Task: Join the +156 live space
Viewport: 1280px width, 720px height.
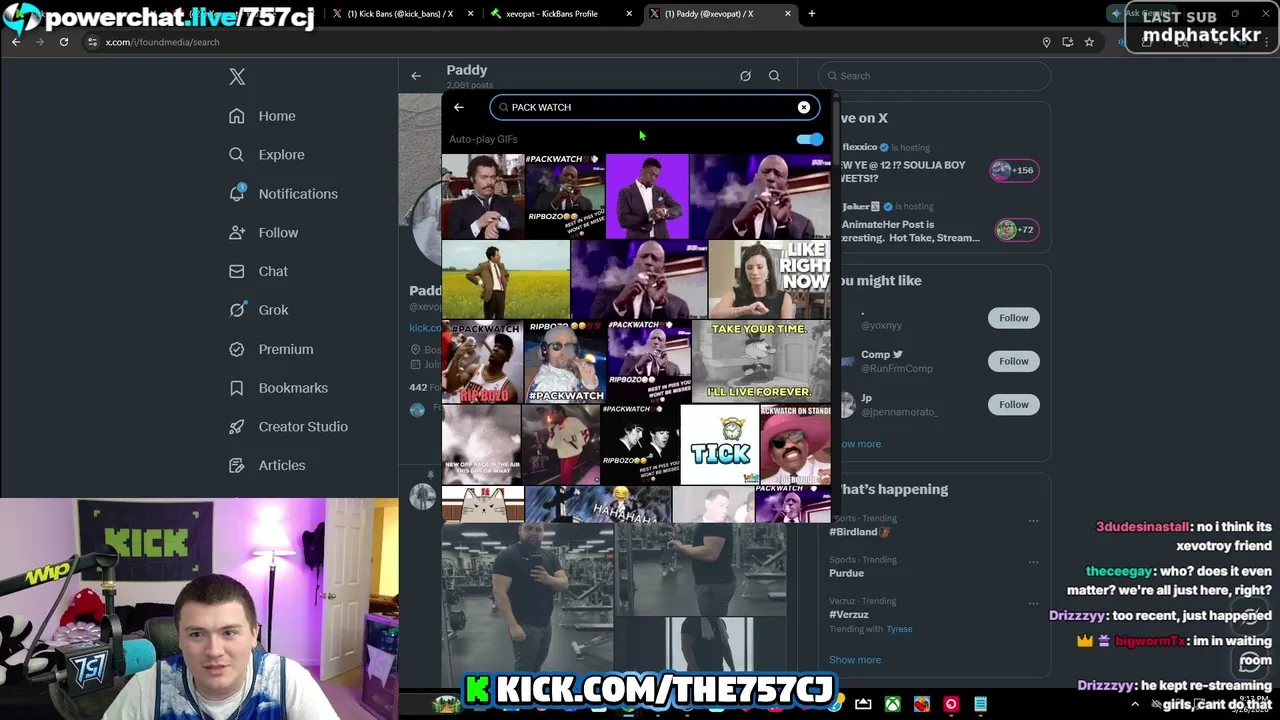Action: (x=1014, y=170)
